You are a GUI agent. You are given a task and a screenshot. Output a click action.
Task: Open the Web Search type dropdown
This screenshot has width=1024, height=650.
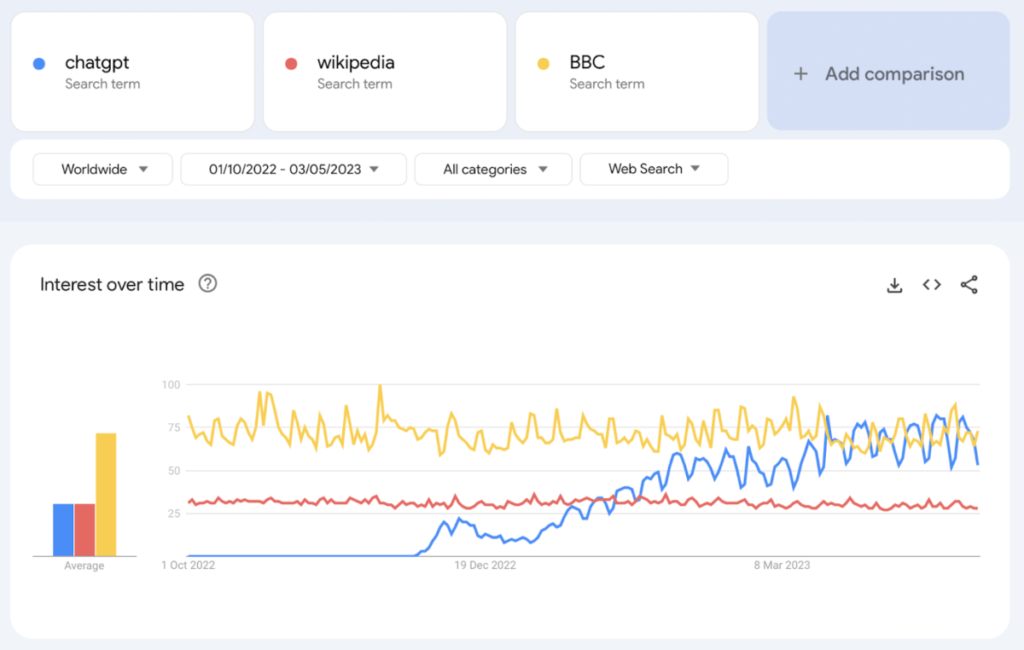[653, 169]
